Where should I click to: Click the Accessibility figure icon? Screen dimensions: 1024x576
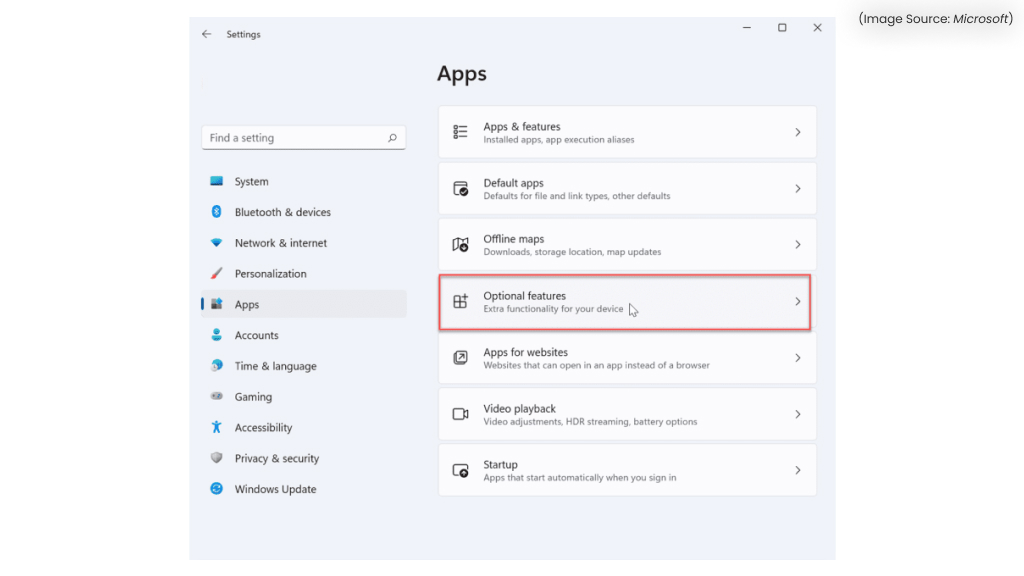pyautogui.click(x=216, y=427)
